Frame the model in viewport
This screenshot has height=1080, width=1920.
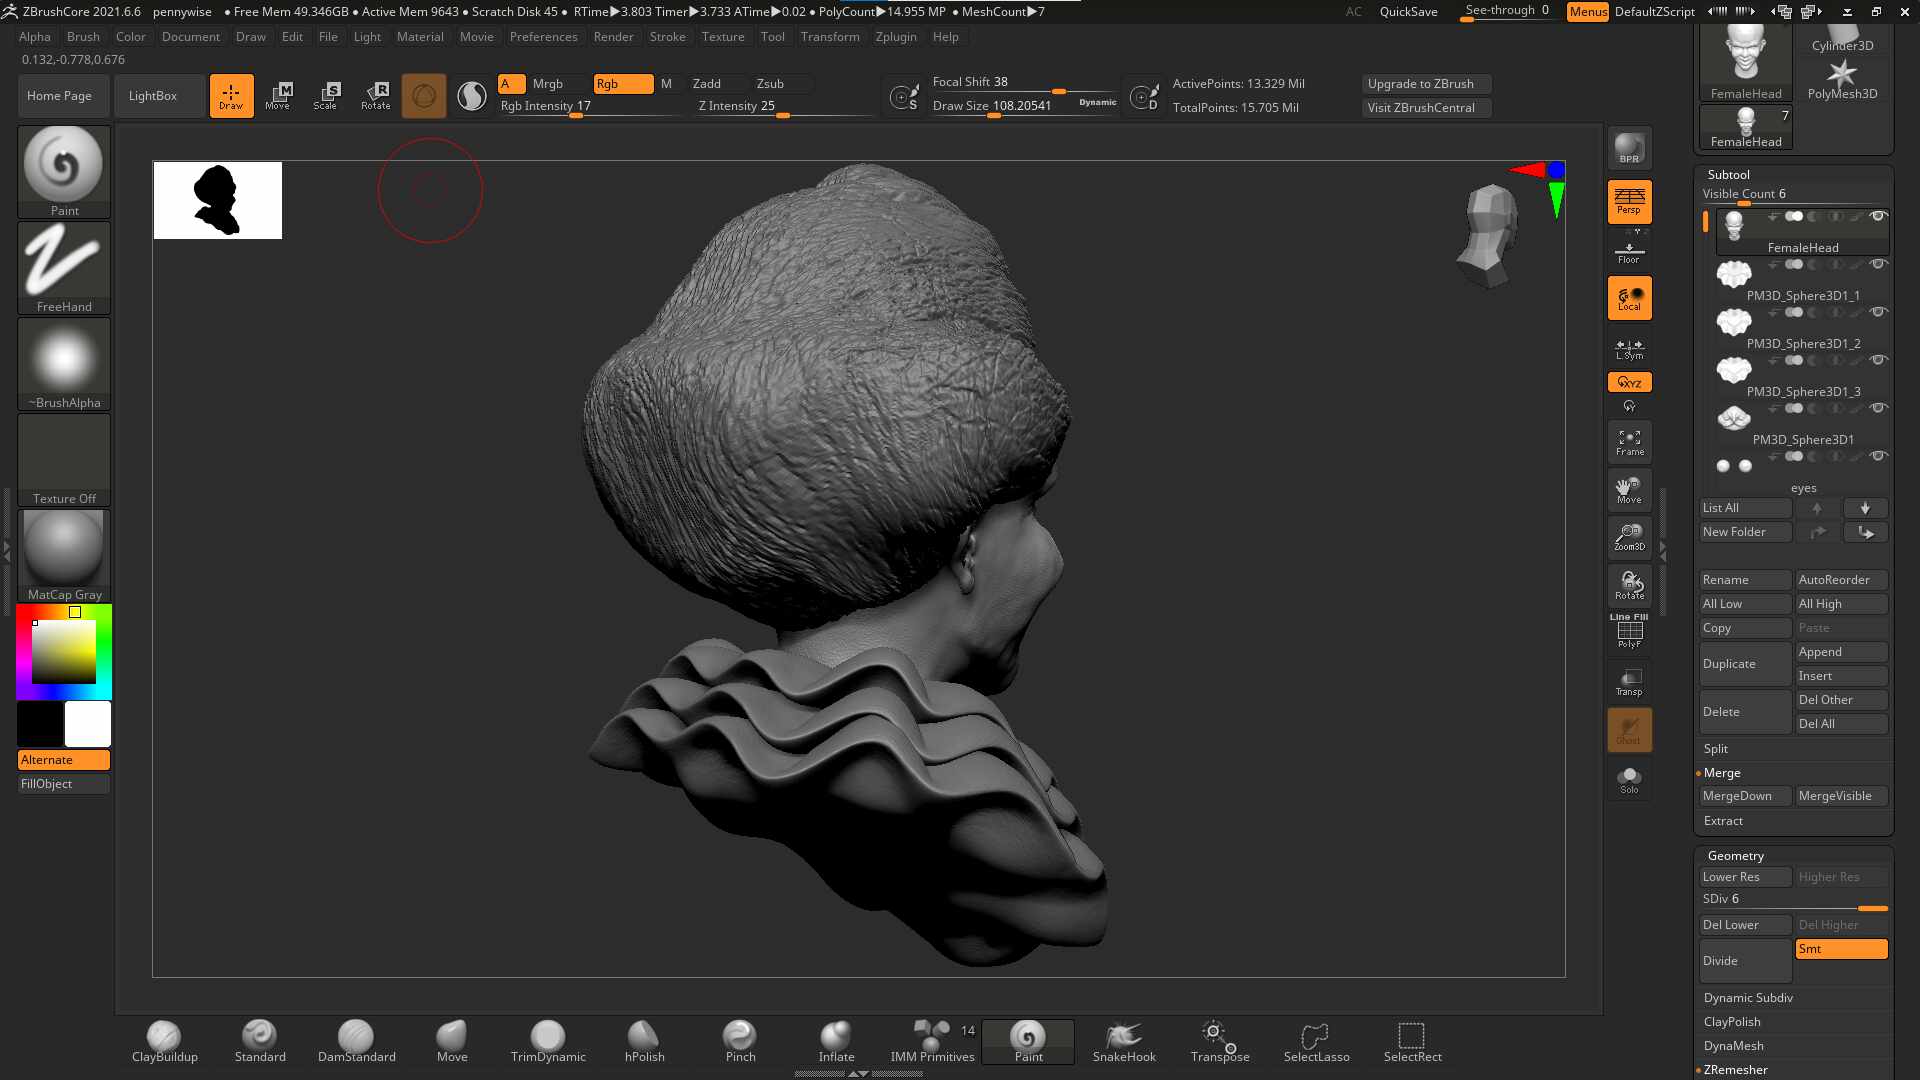(1629, 442)
